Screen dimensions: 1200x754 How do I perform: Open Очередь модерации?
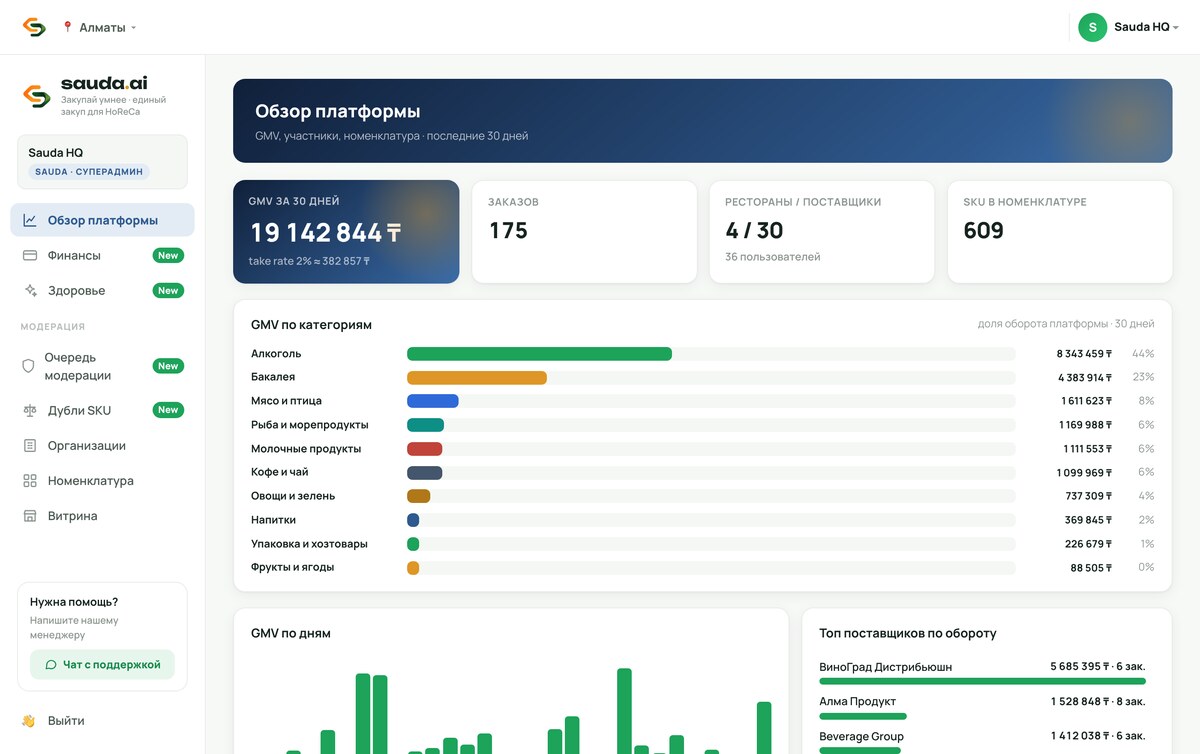pyautogui.click(x=102, y=366)
